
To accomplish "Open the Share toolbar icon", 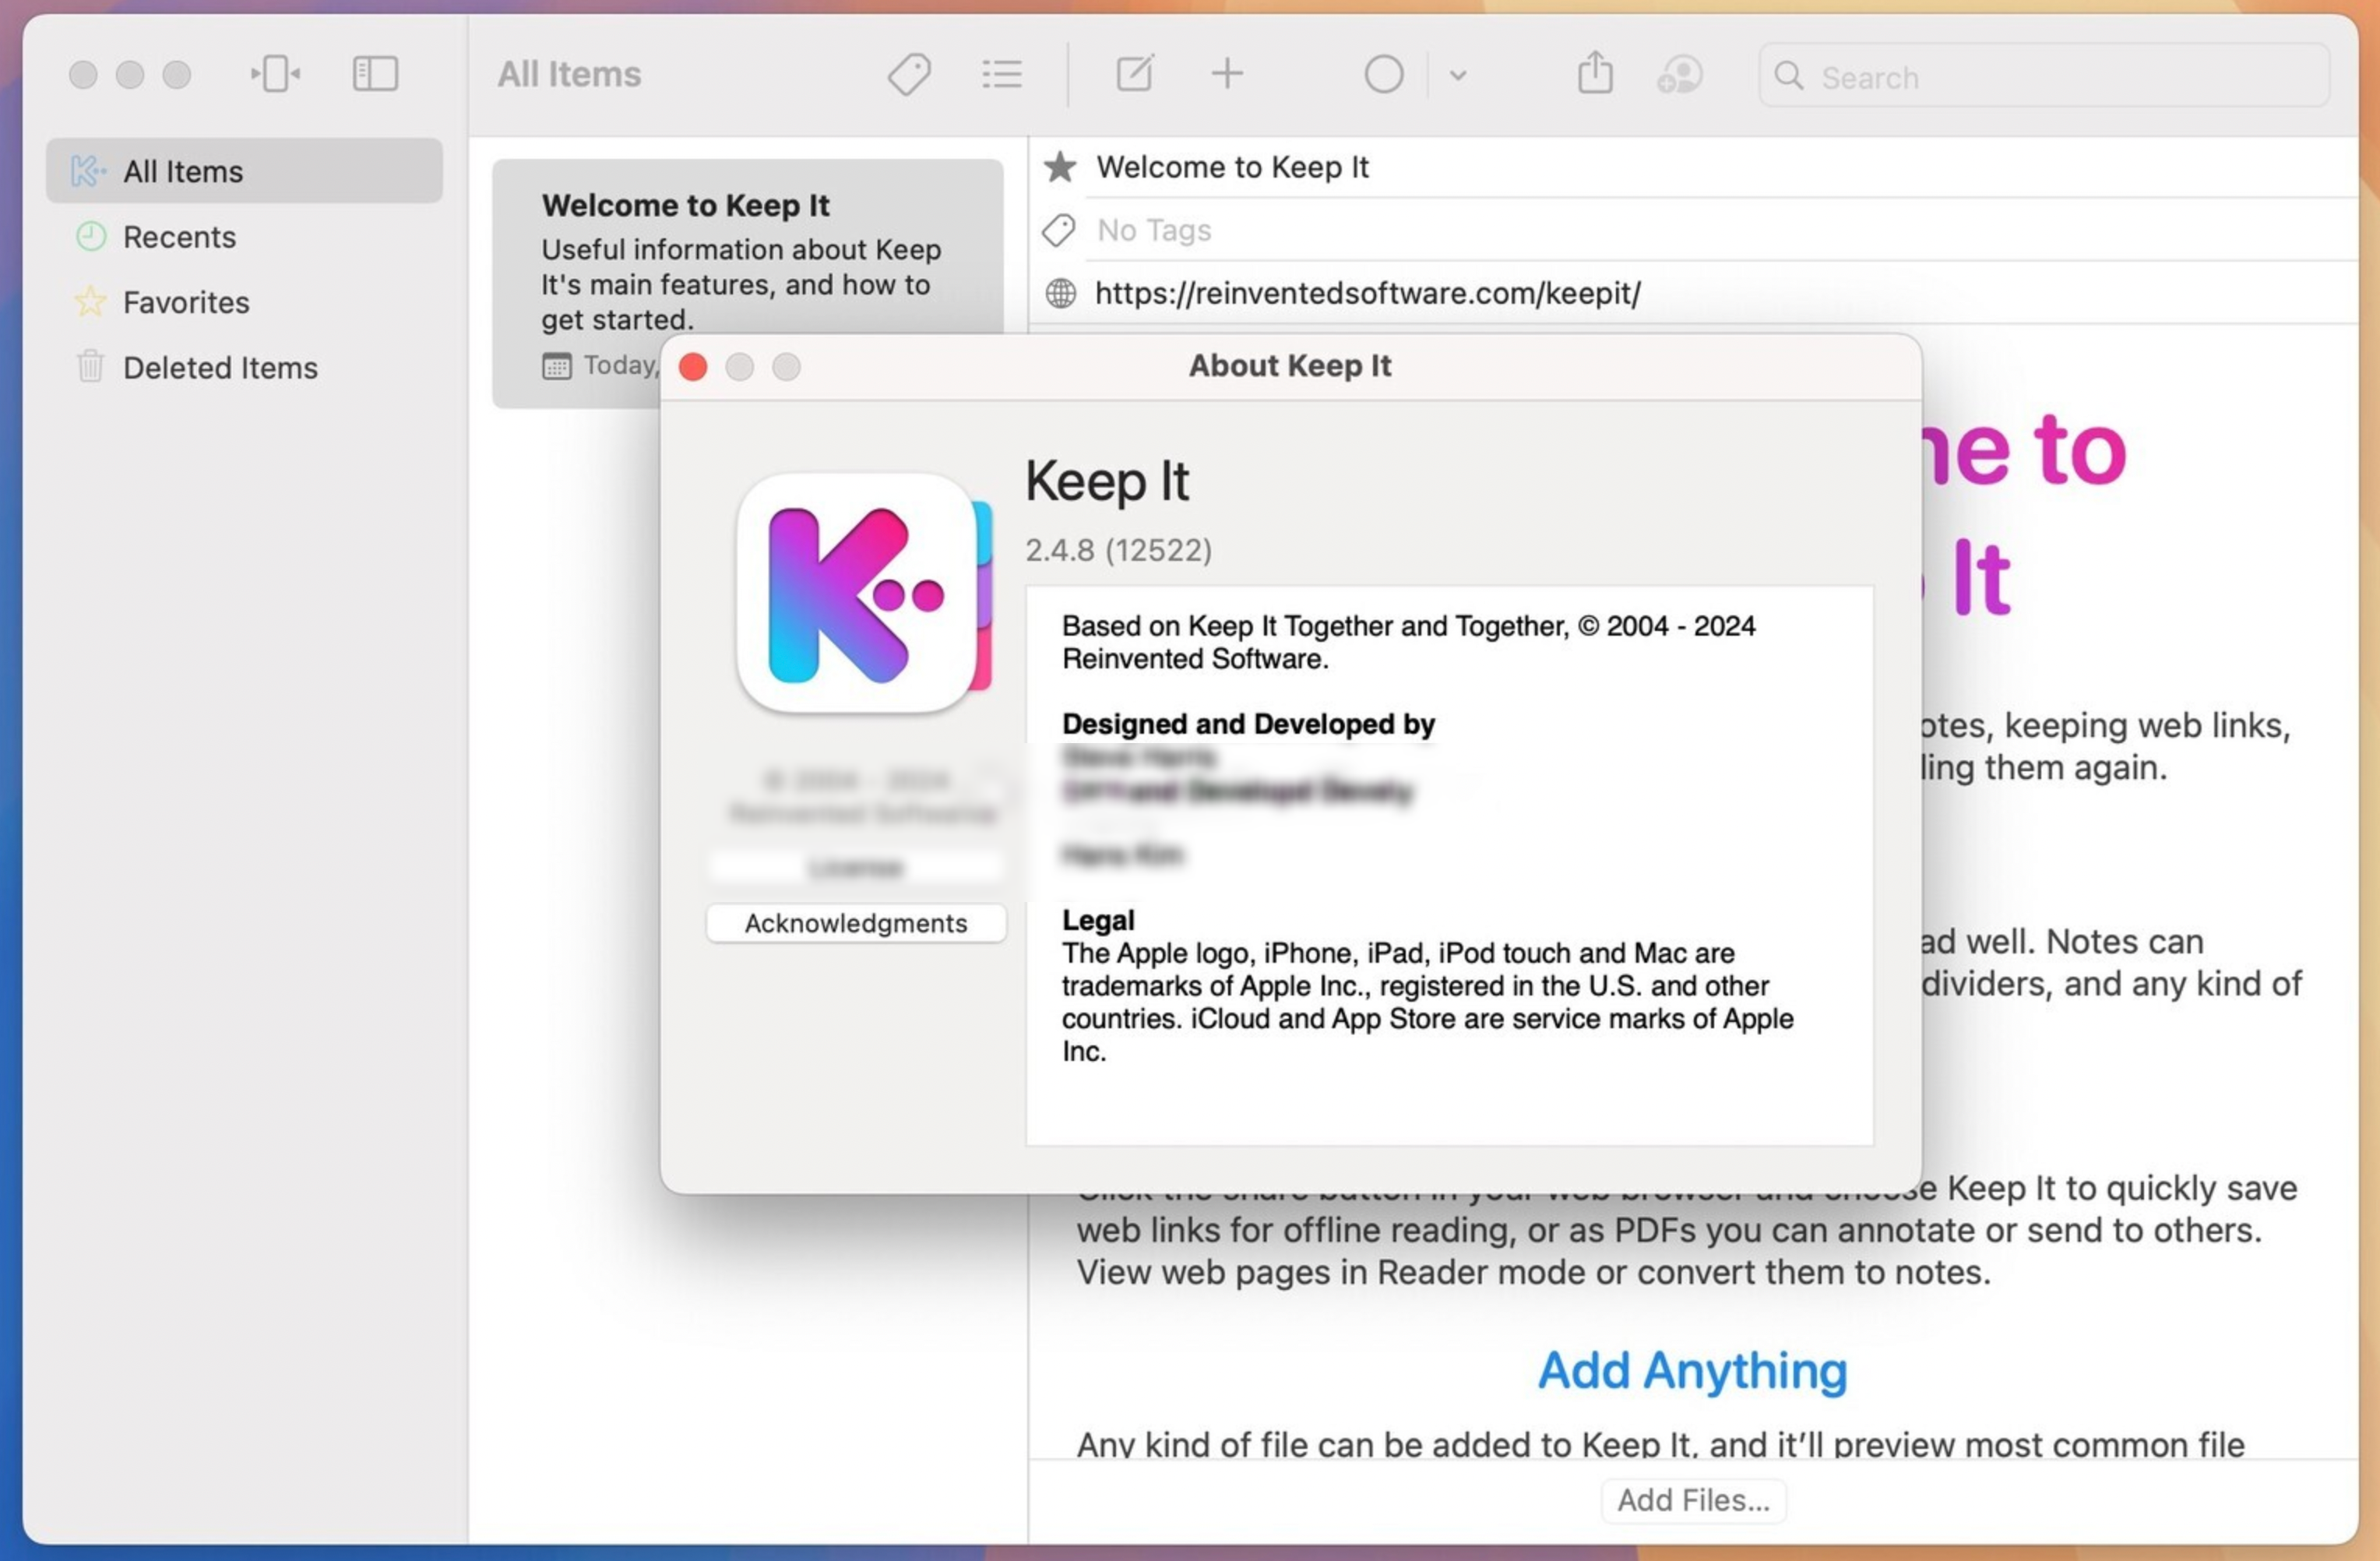I will click(x=1595, y=73).
